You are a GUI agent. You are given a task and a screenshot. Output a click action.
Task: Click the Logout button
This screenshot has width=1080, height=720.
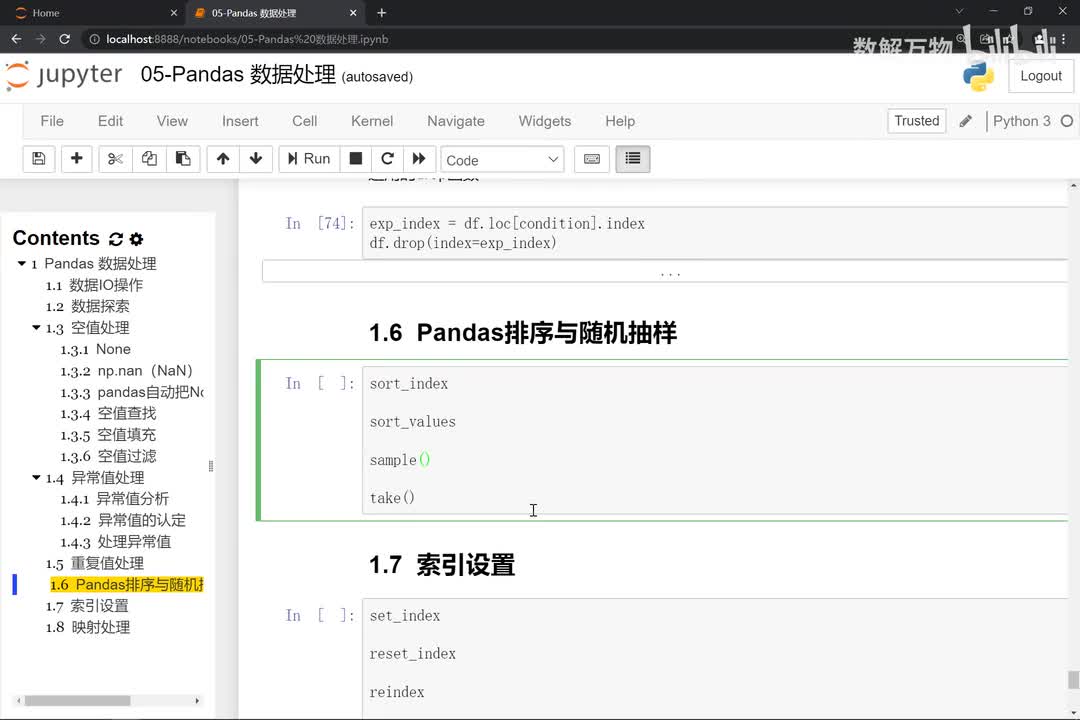(1041, 76)
